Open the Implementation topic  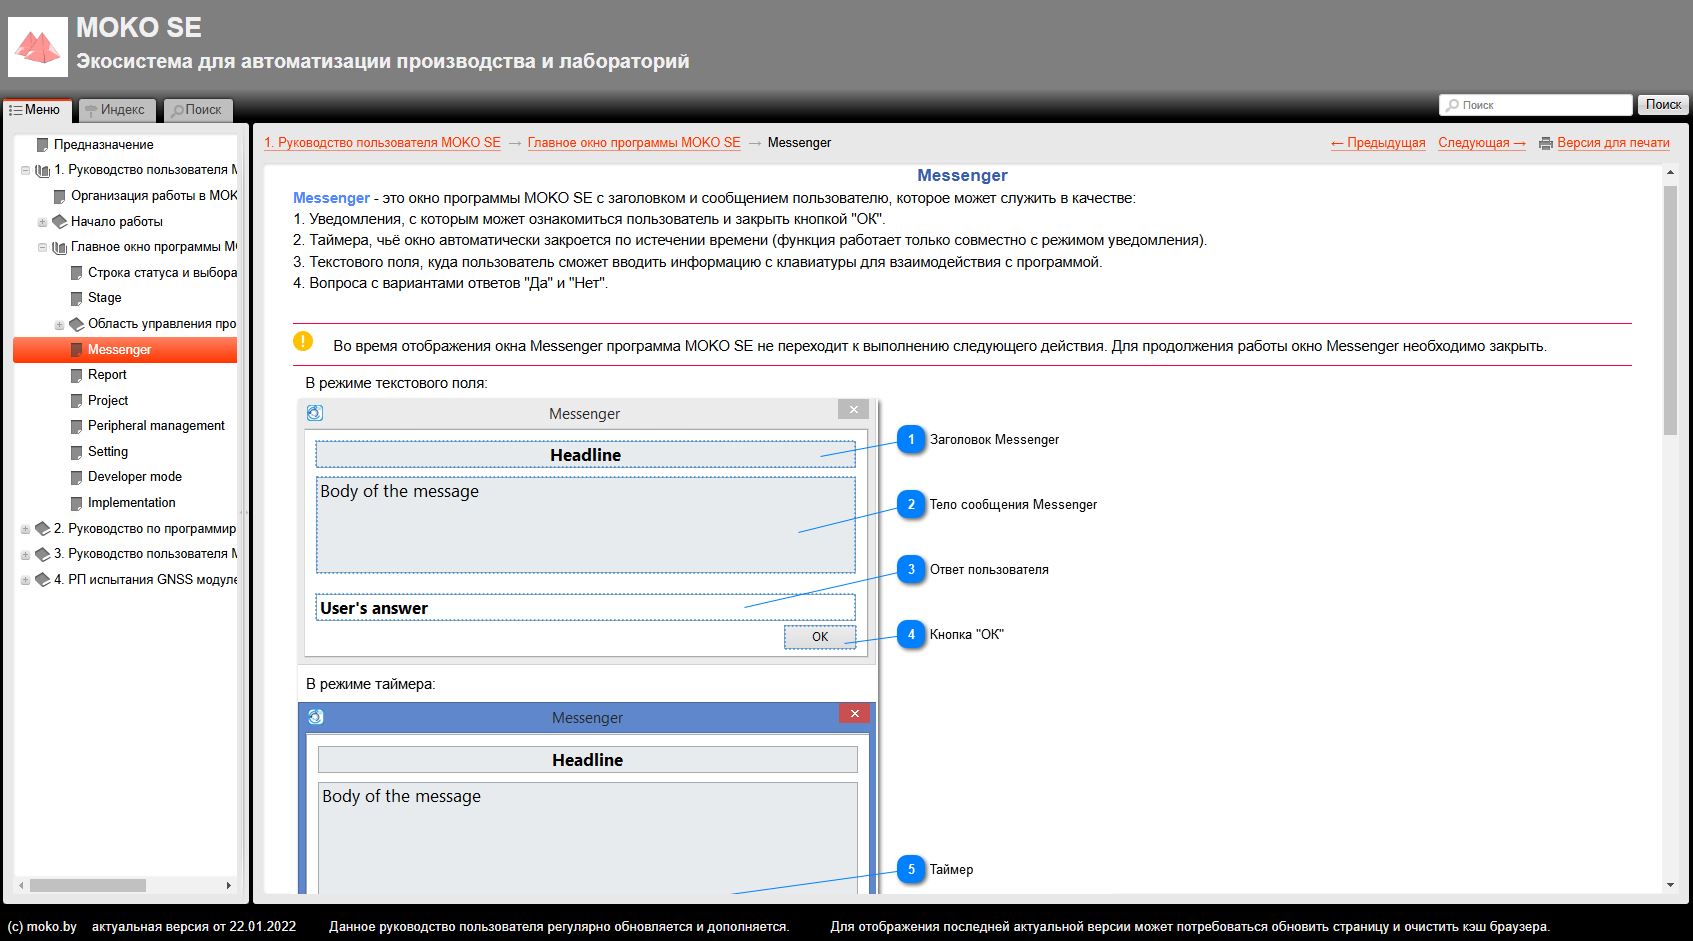(131, 503)
